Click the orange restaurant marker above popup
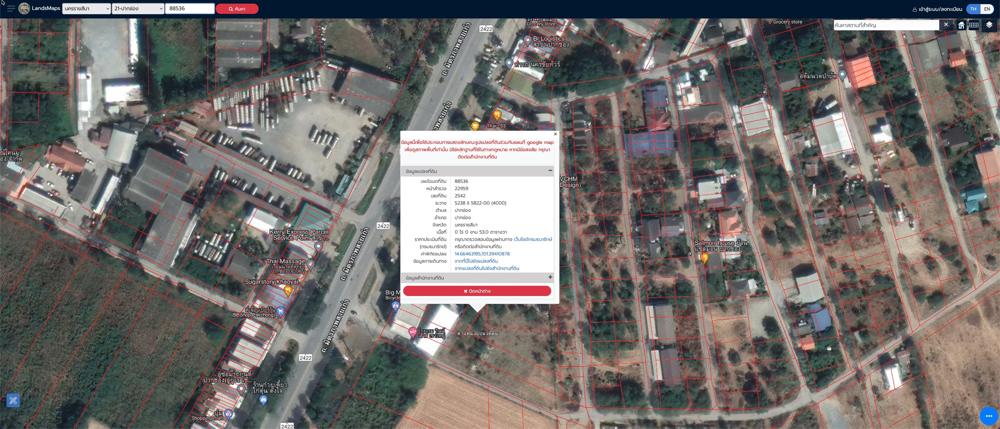 click(497, 115)
